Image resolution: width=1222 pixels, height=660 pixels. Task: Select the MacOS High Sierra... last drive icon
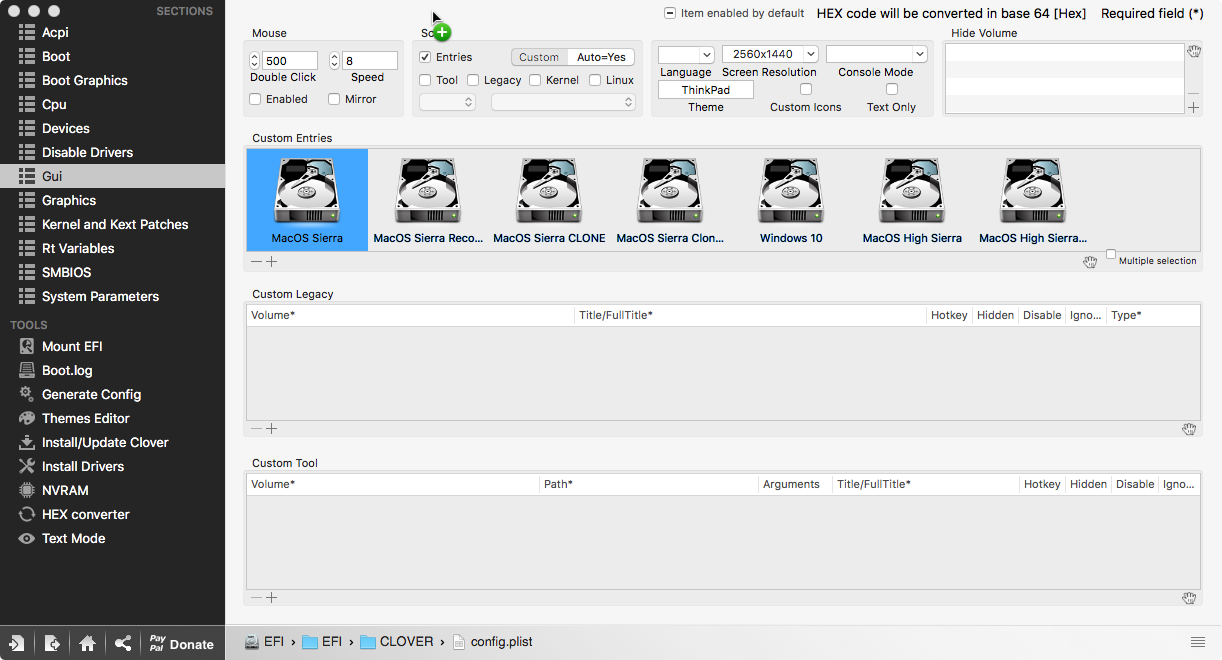coord(1033,191)
